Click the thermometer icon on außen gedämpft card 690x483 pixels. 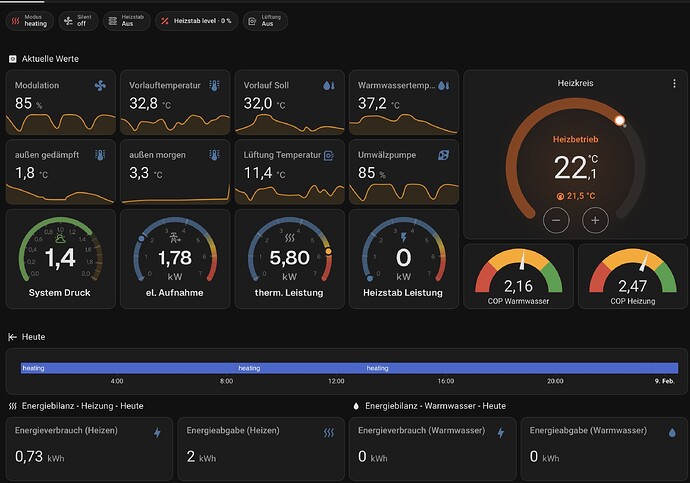tap(100, 155)
